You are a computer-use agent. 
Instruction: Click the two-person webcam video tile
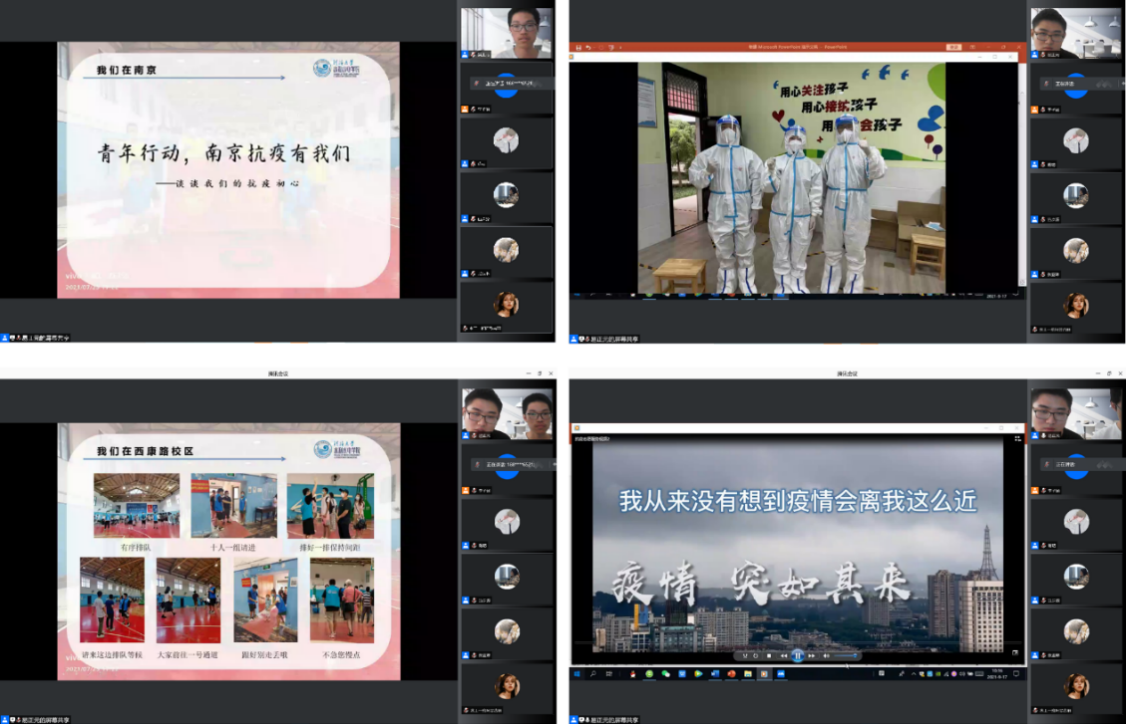[508, 413]
